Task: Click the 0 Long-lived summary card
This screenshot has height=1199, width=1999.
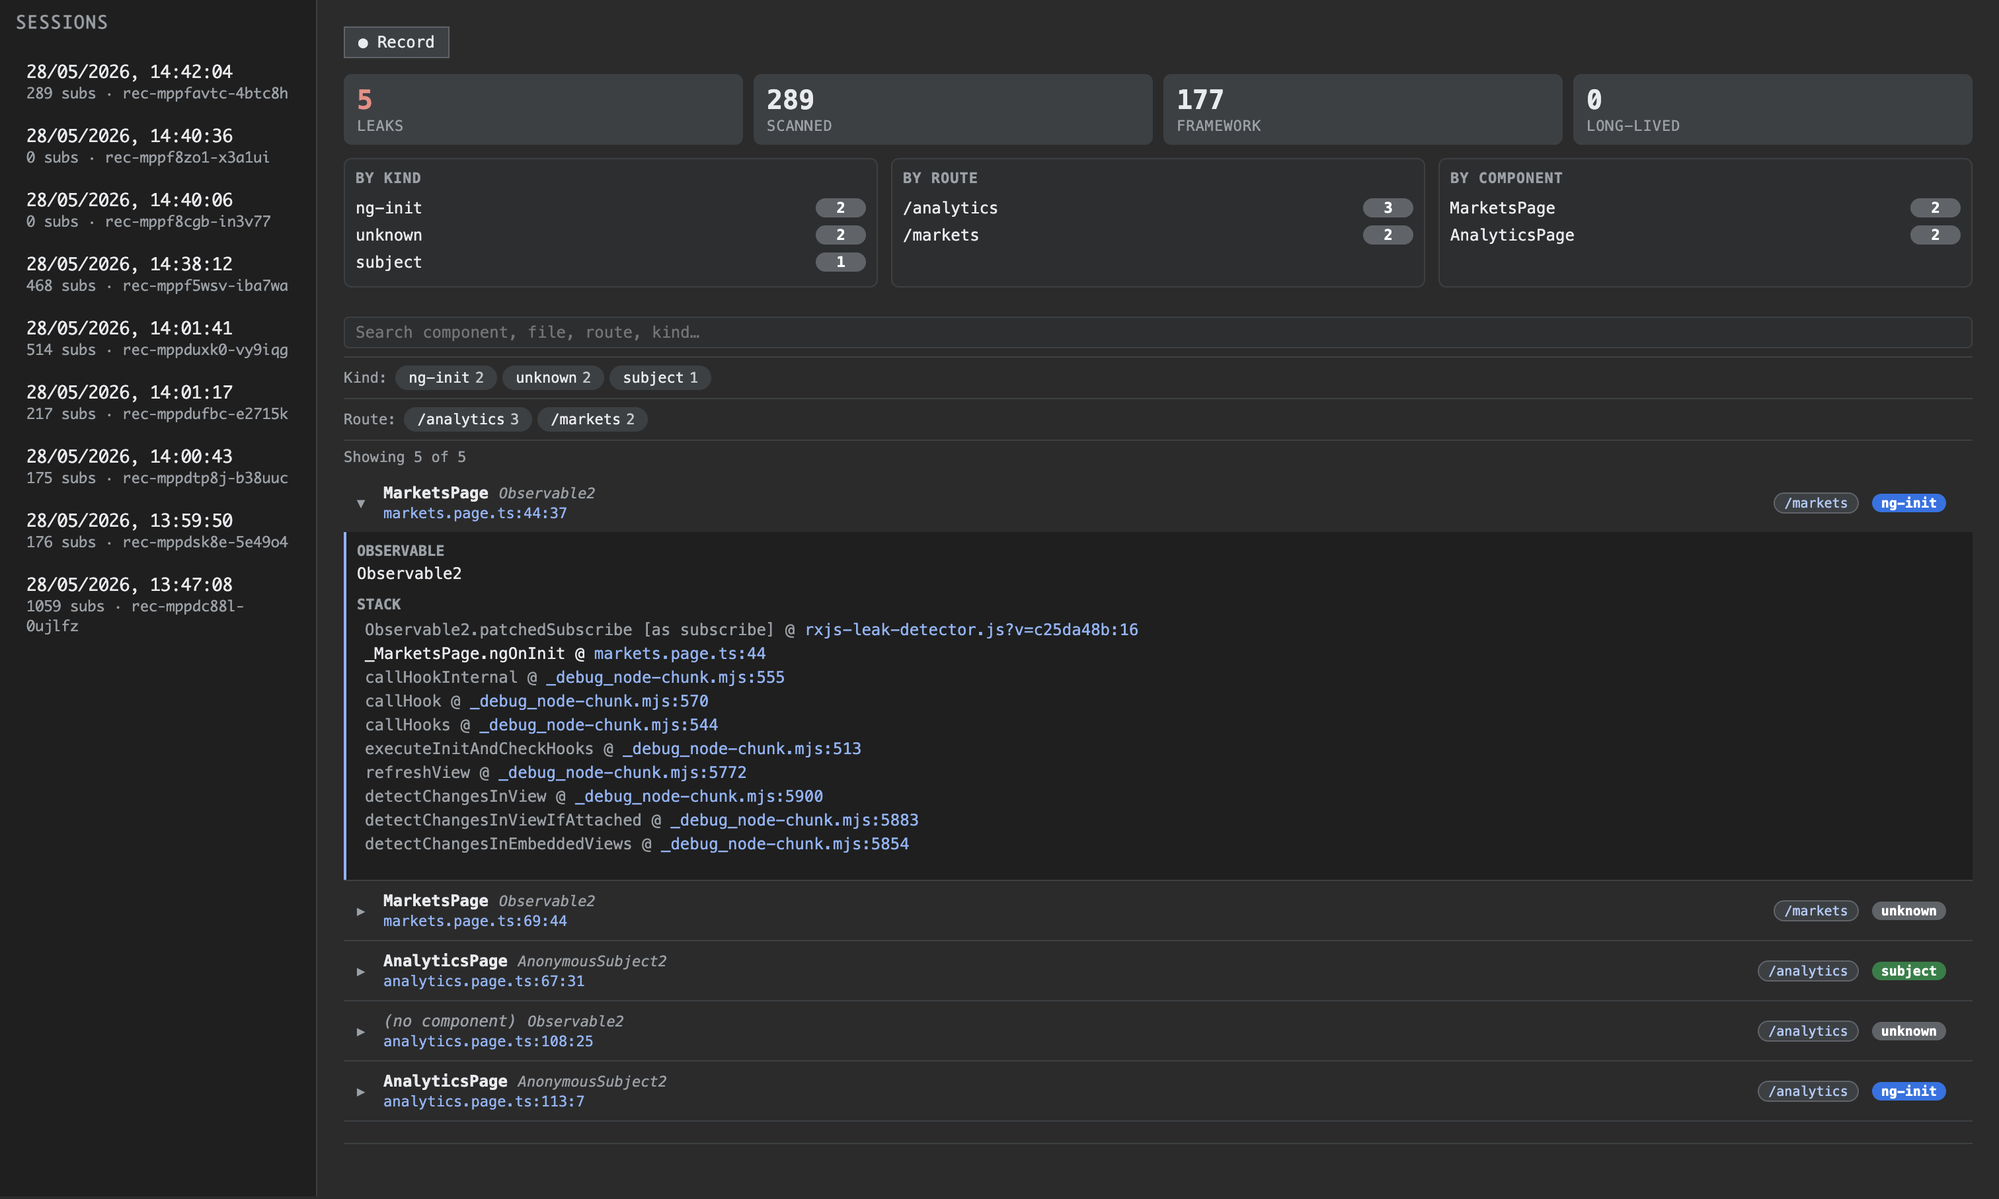Action: (x=1773, y=110)
